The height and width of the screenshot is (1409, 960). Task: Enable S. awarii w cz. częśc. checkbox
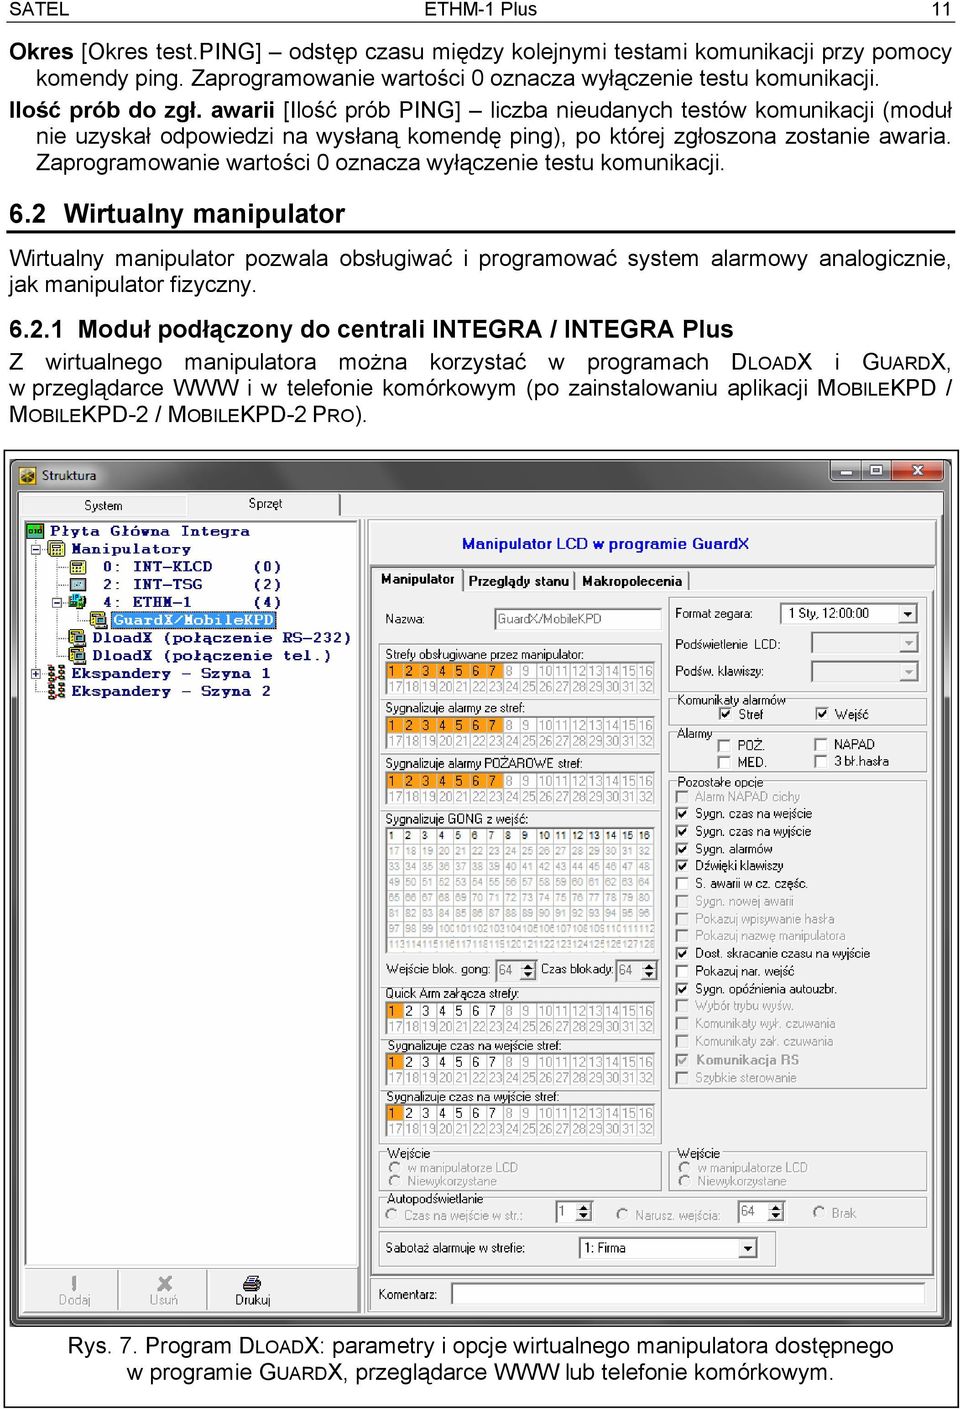tap(683, 884)
